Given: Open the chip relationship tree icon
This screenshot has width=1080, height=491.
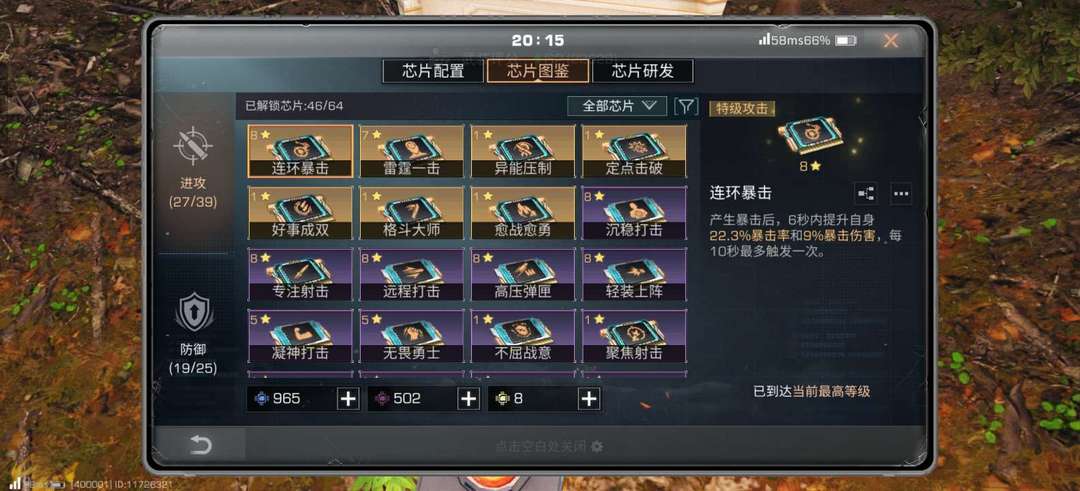Looking at the screenshot, I should [x=865, y=194].
